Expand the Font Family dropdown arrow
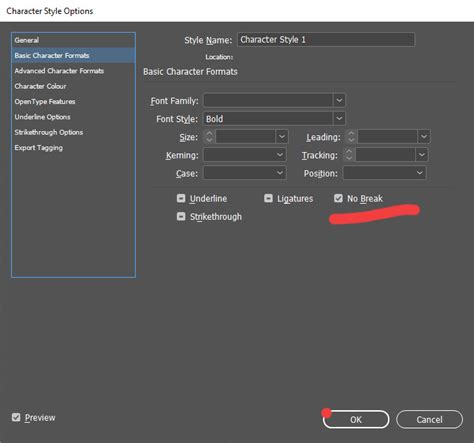Viewport: 474px width, 443px height. pos(339,100)
